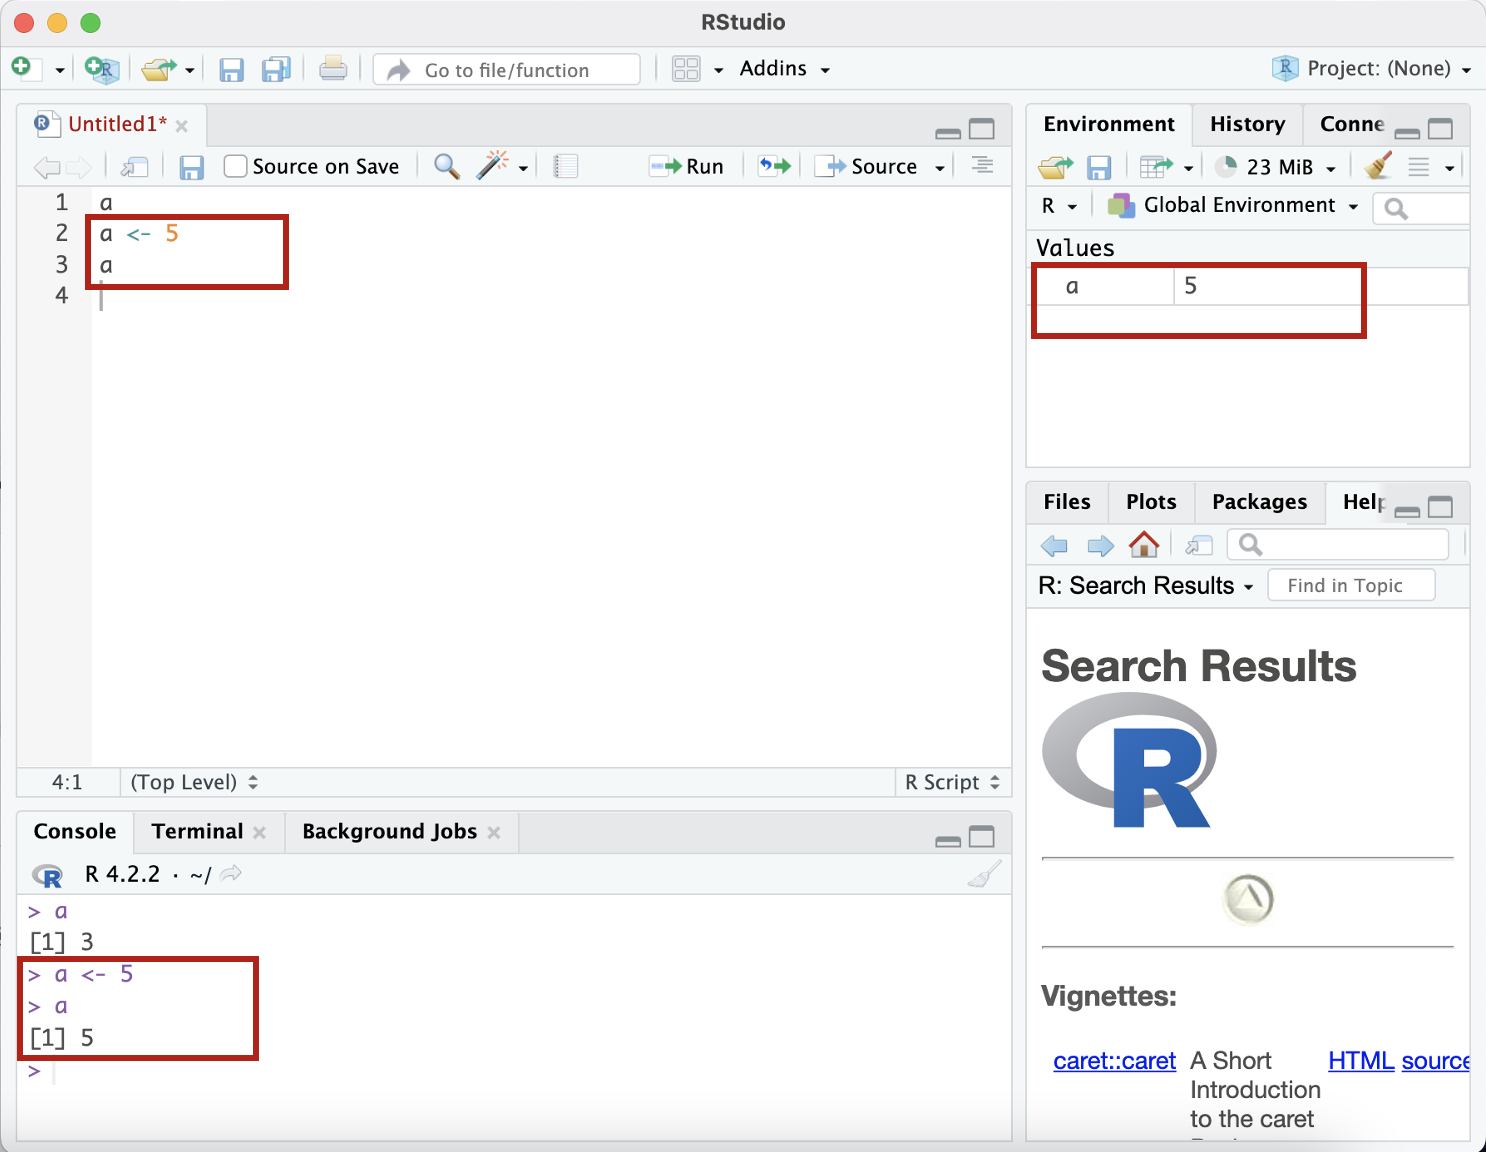Save the script from the editor toolbar
1486x1152 pixels.
[192, 167]
